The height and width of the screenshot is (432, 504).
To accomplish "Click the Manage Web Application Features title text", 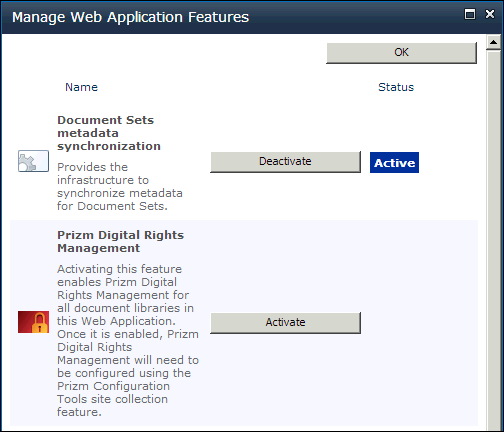I will click(130, 17).
